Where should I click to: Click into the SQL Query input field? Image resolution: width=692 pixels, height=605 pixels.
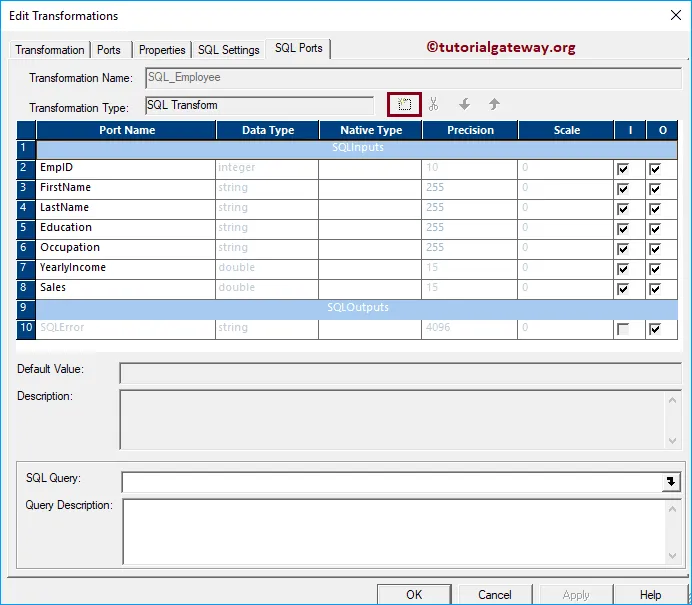point(392,482)
